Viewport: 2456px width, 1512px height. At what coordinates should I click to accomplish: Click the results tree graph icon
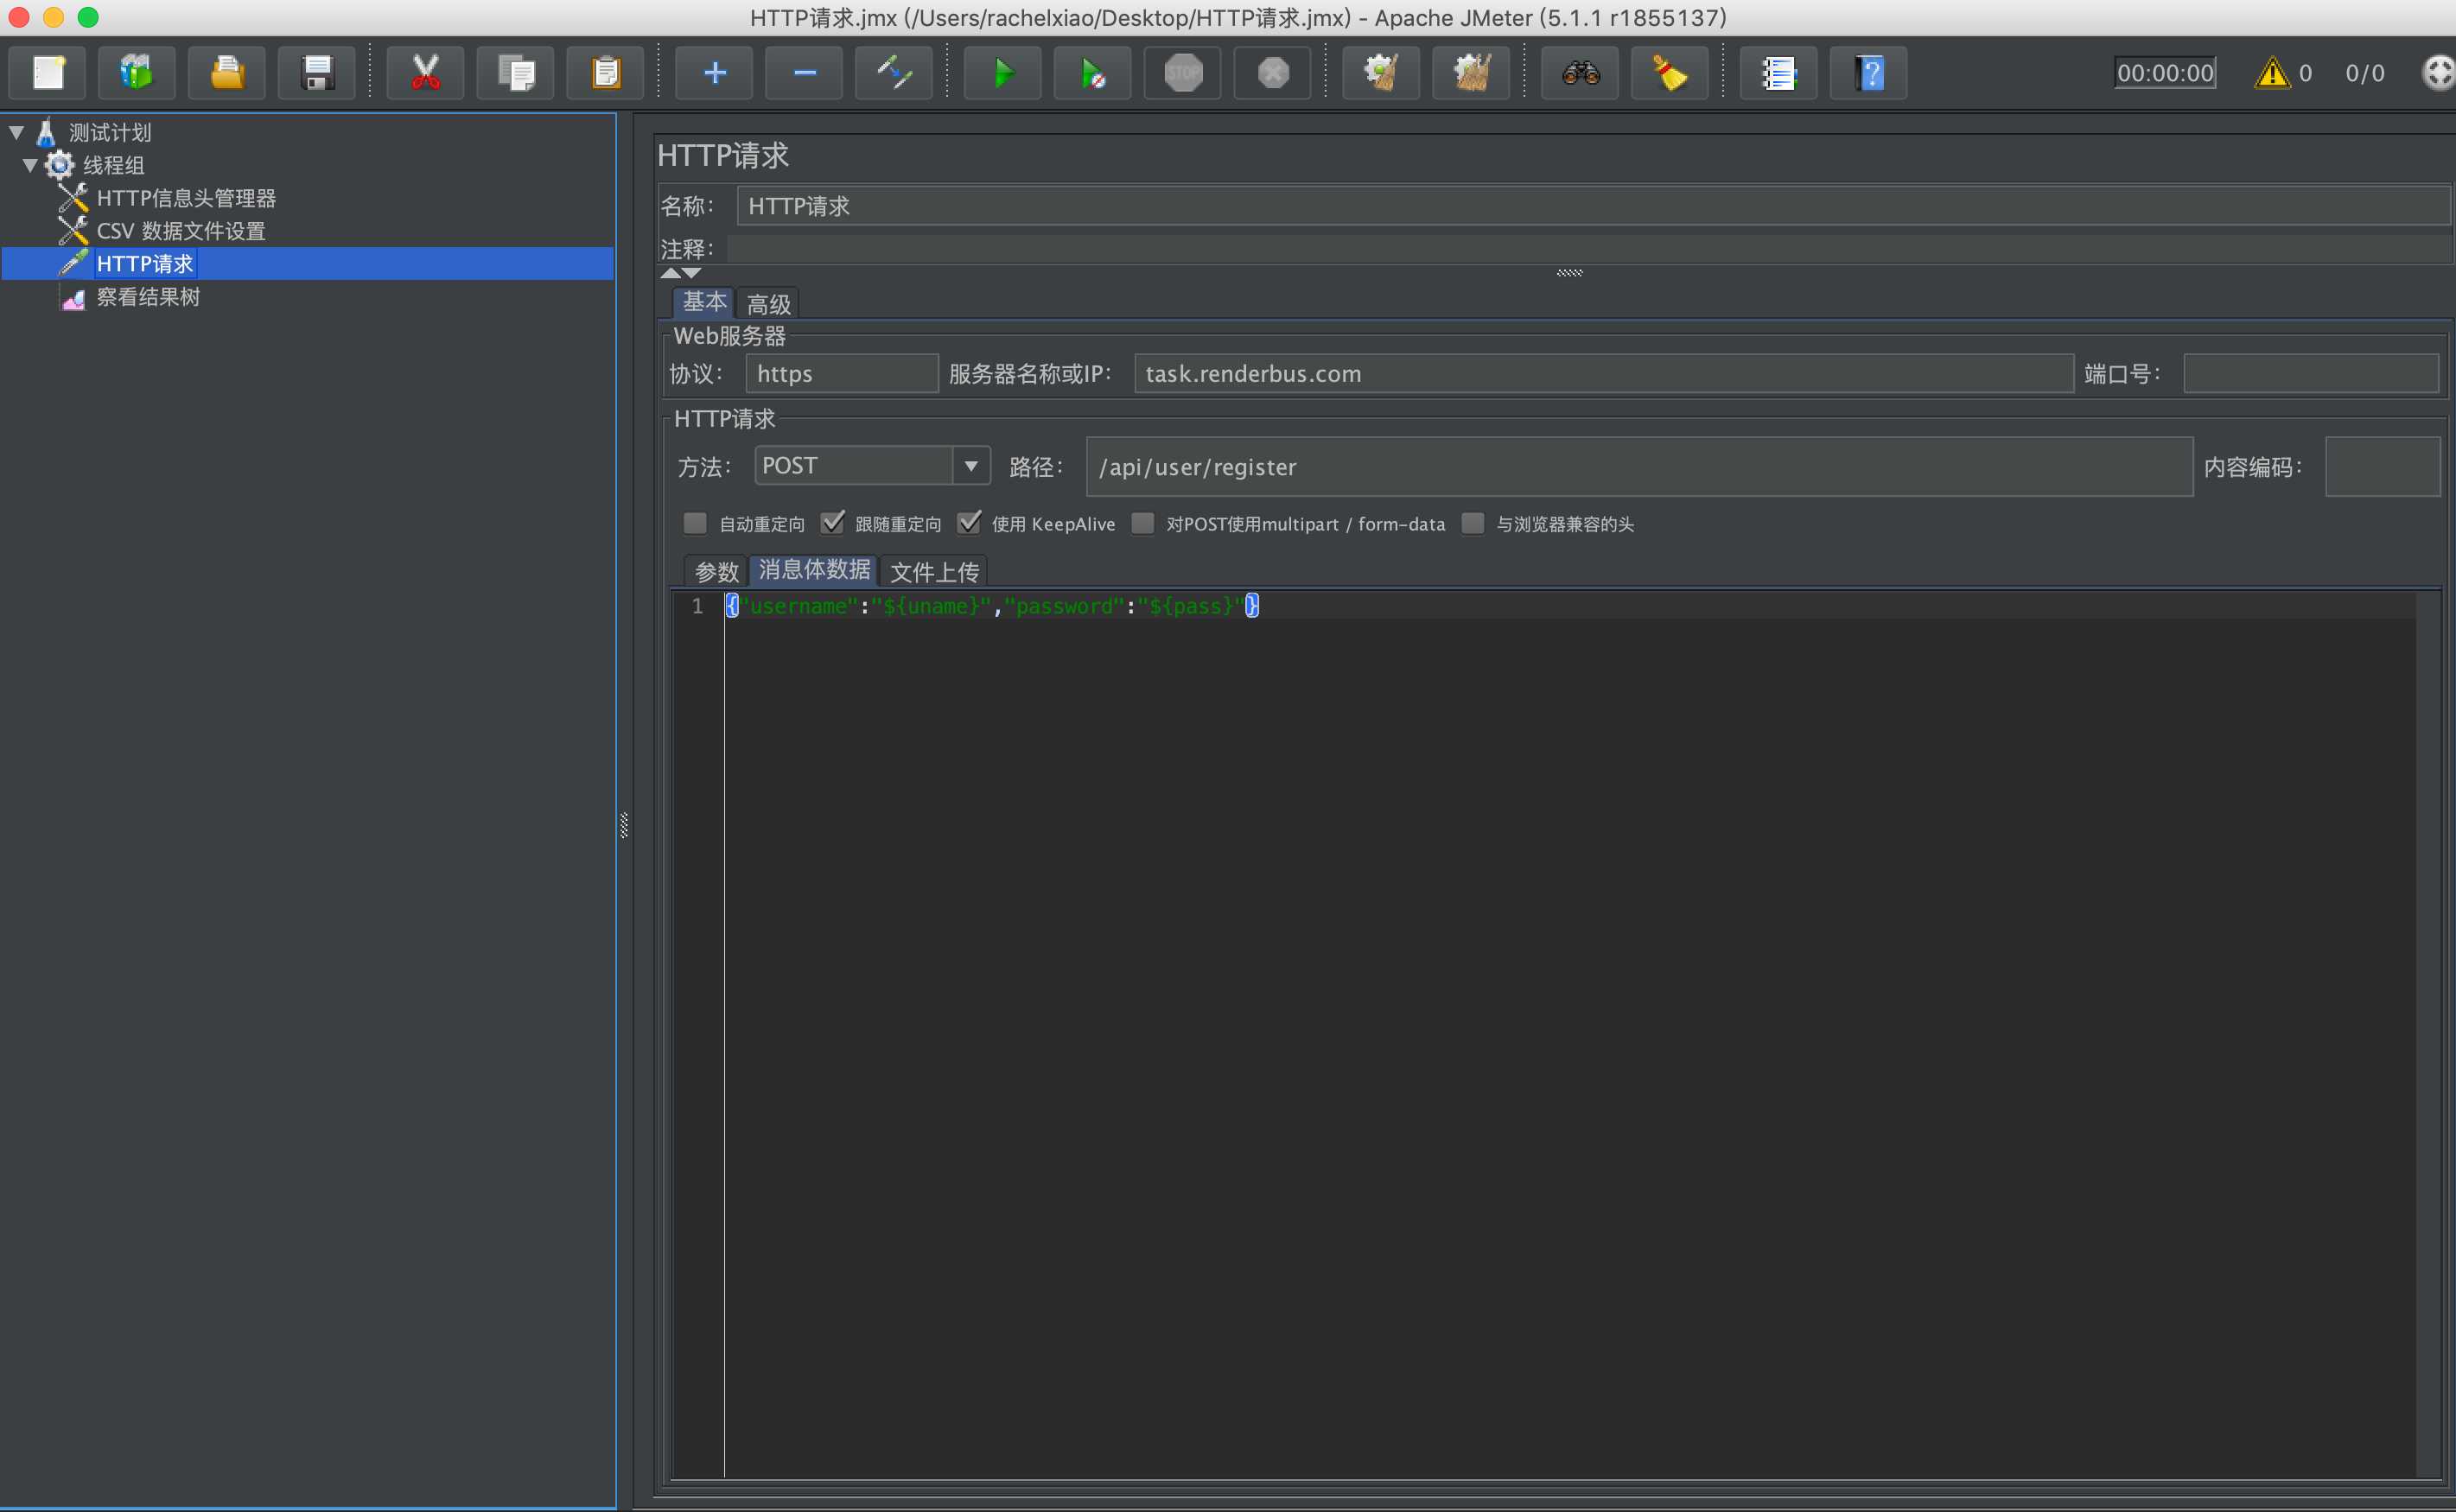click(73, 298)
